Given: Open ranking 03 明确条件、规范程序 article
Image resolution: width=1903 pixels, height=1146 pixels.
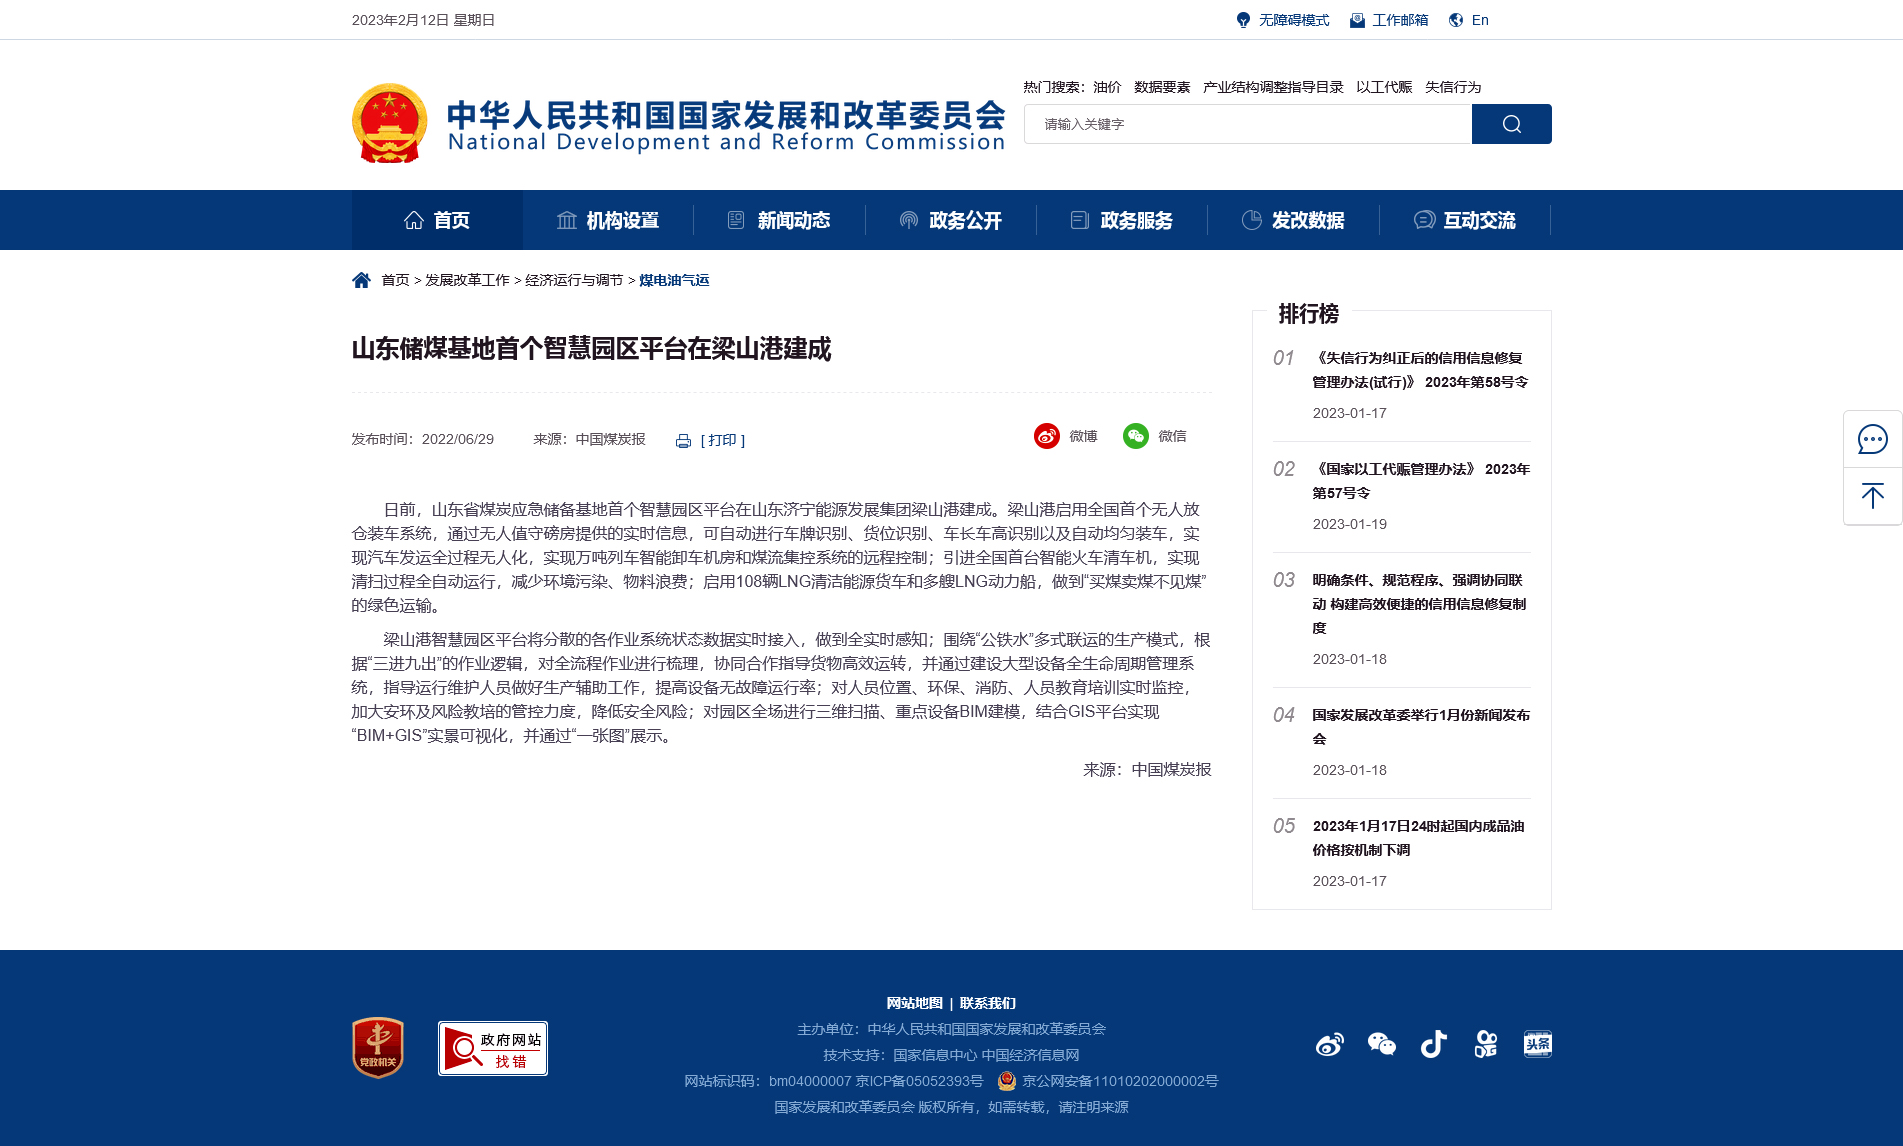Looking at the screenshot, I should pyautogui.click(x=1420, y=604).
